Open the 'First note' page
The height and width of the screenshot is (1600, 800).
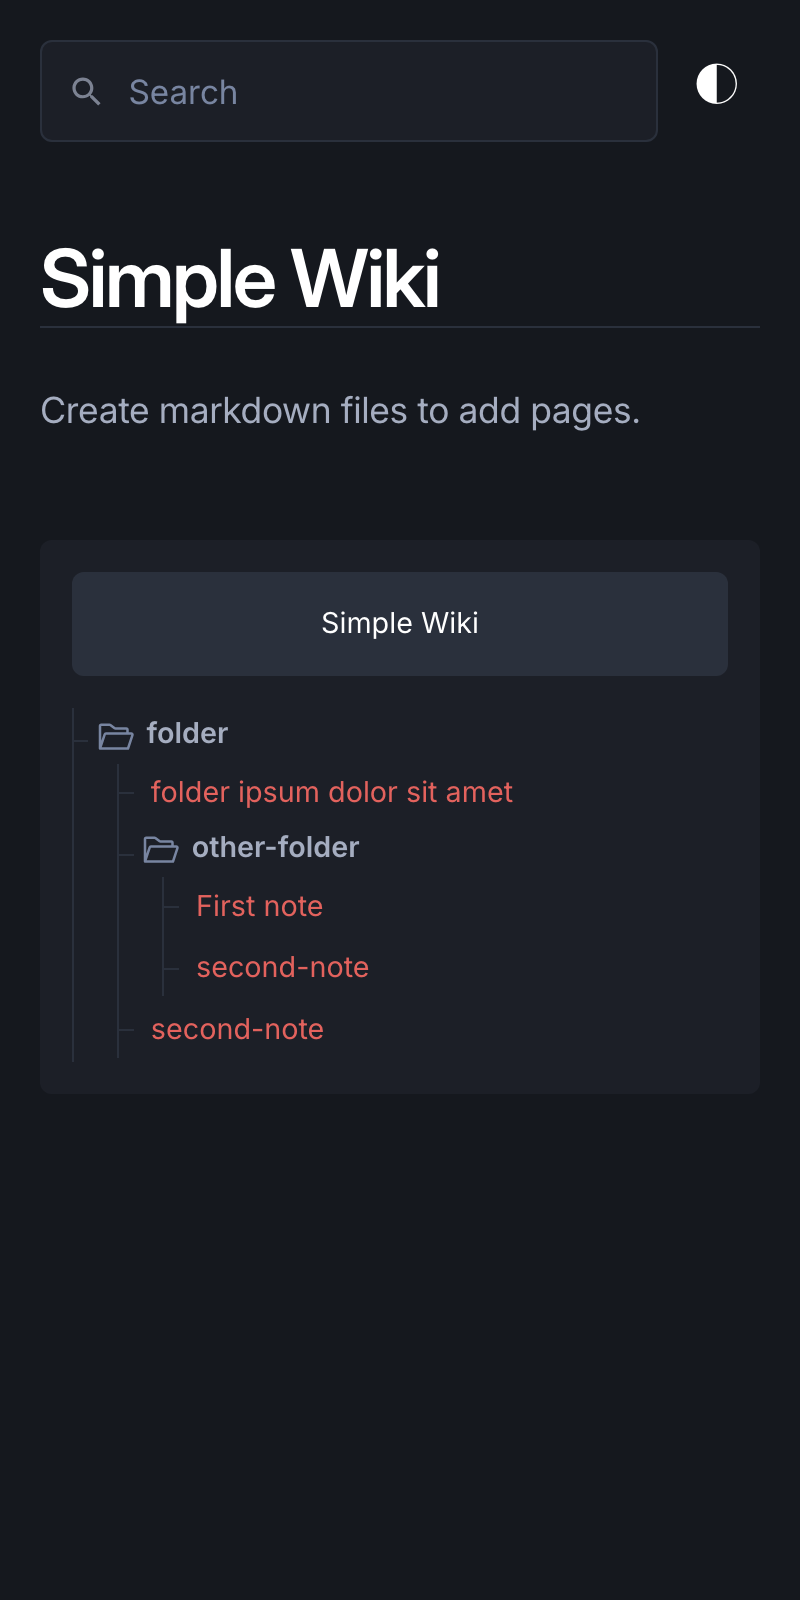(259, 906)
